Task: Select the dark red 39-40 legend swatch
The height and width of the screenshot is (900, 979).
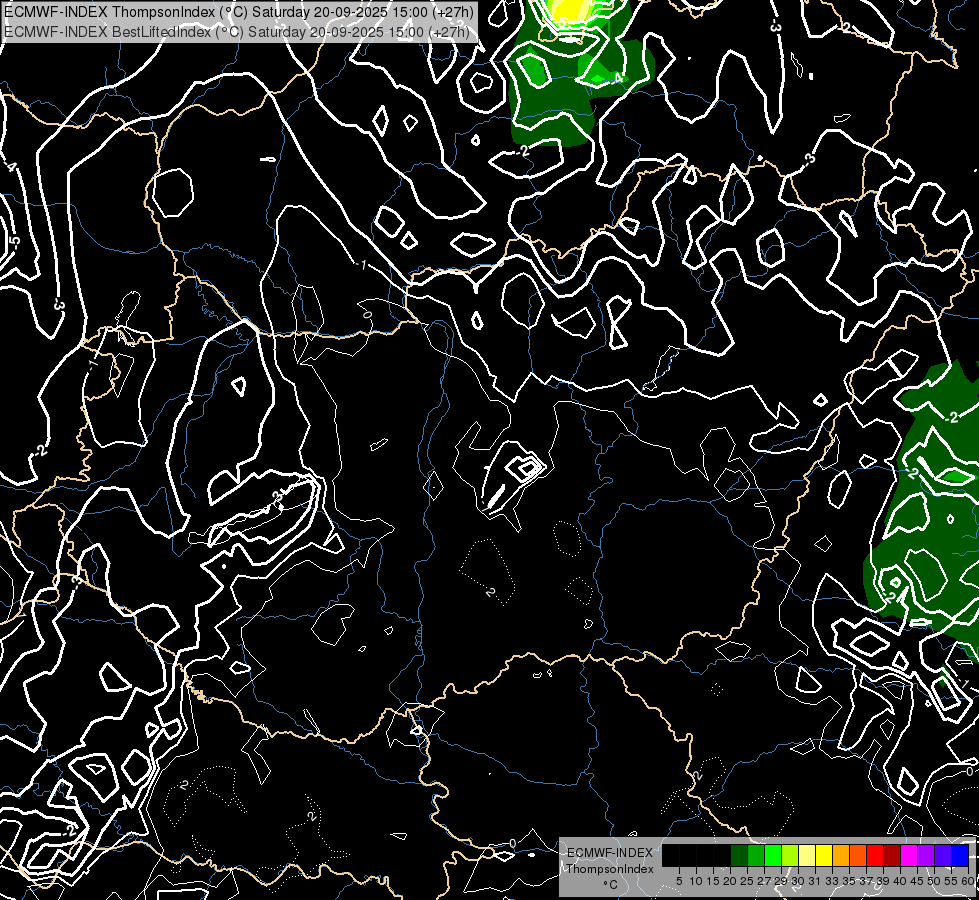Action: (x=892, y=856)
